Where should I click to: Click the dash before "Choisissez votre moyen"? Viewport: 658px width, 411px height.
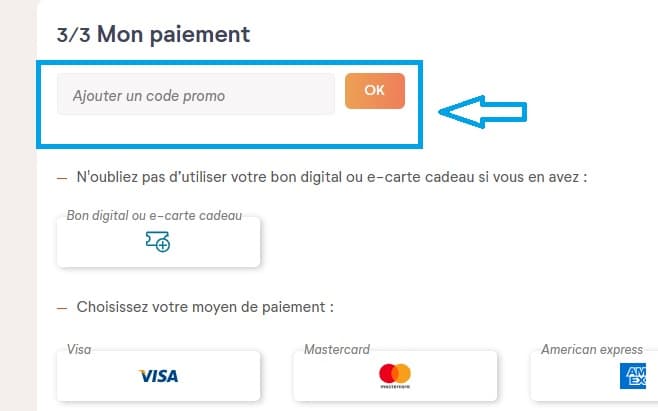pyautogui.click(x=62, y=306)
